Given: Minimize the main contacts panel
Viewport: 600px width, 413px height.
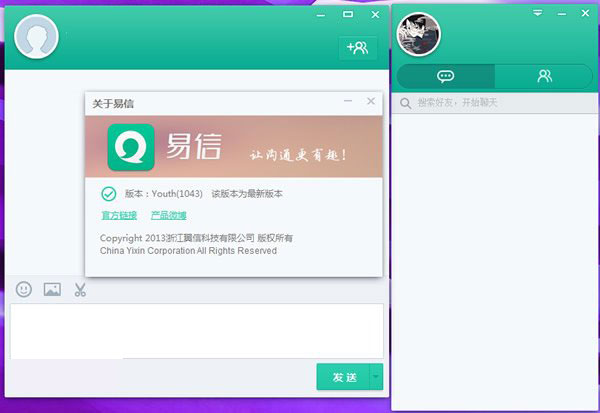Looking at the screenshot, I should click(x=562, y=14).
